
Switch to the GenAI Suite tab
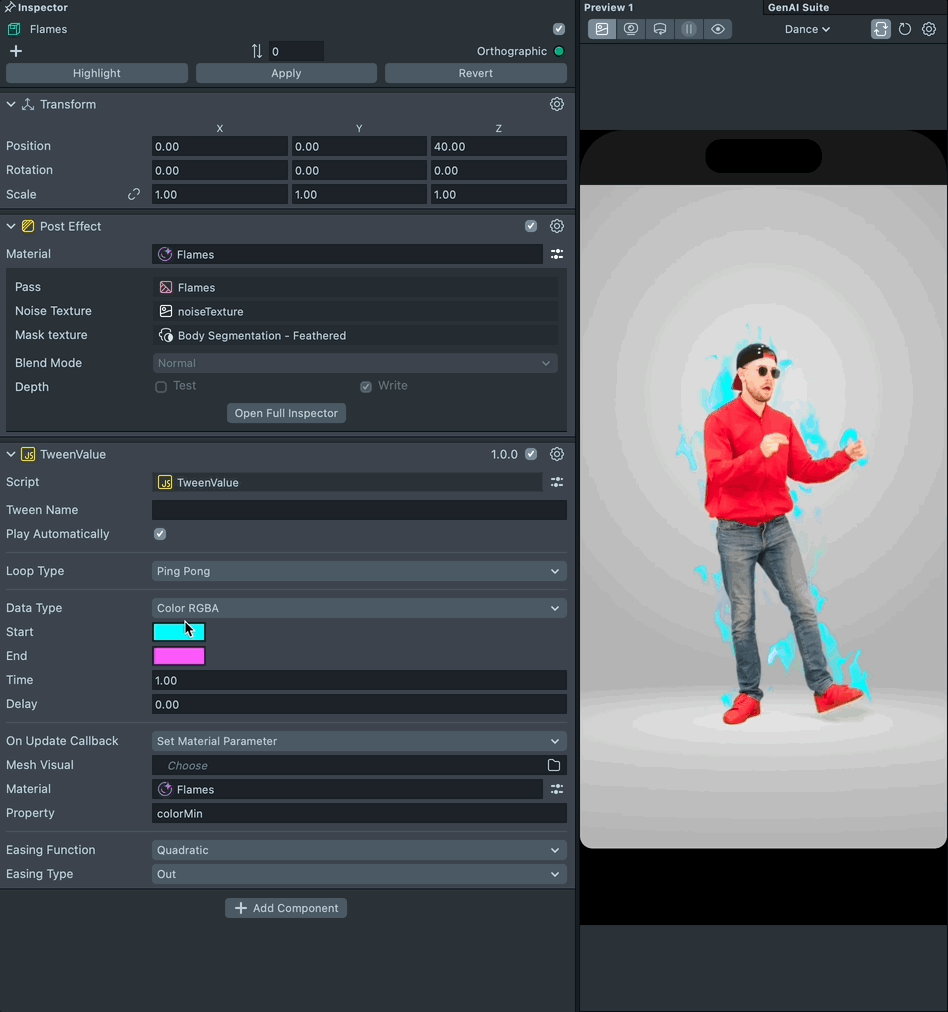coord(798,7)
